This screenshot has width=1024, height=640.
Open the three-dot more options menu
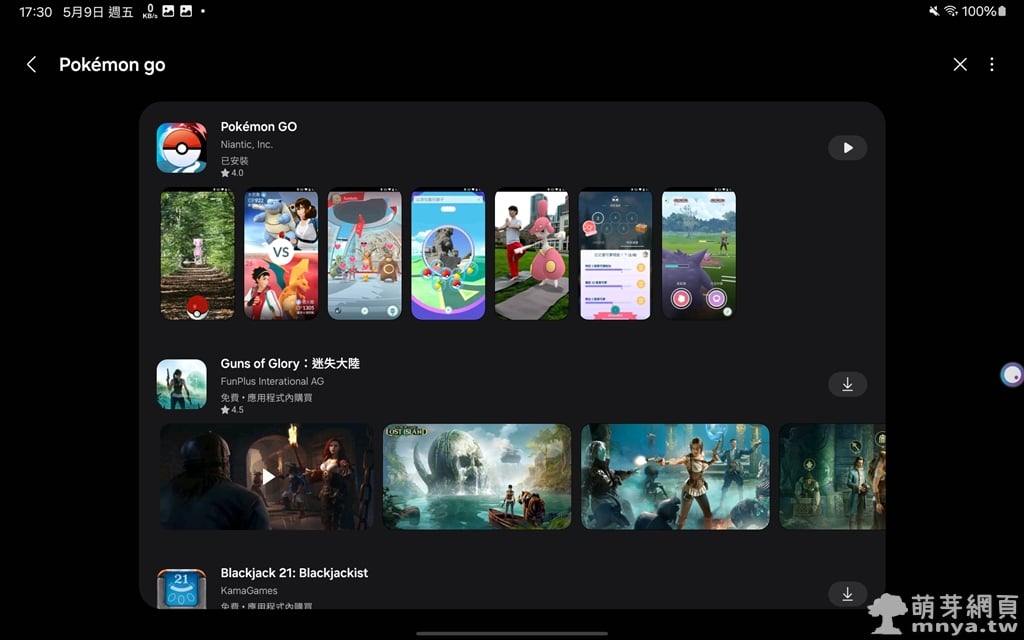(x=992, y=65)
